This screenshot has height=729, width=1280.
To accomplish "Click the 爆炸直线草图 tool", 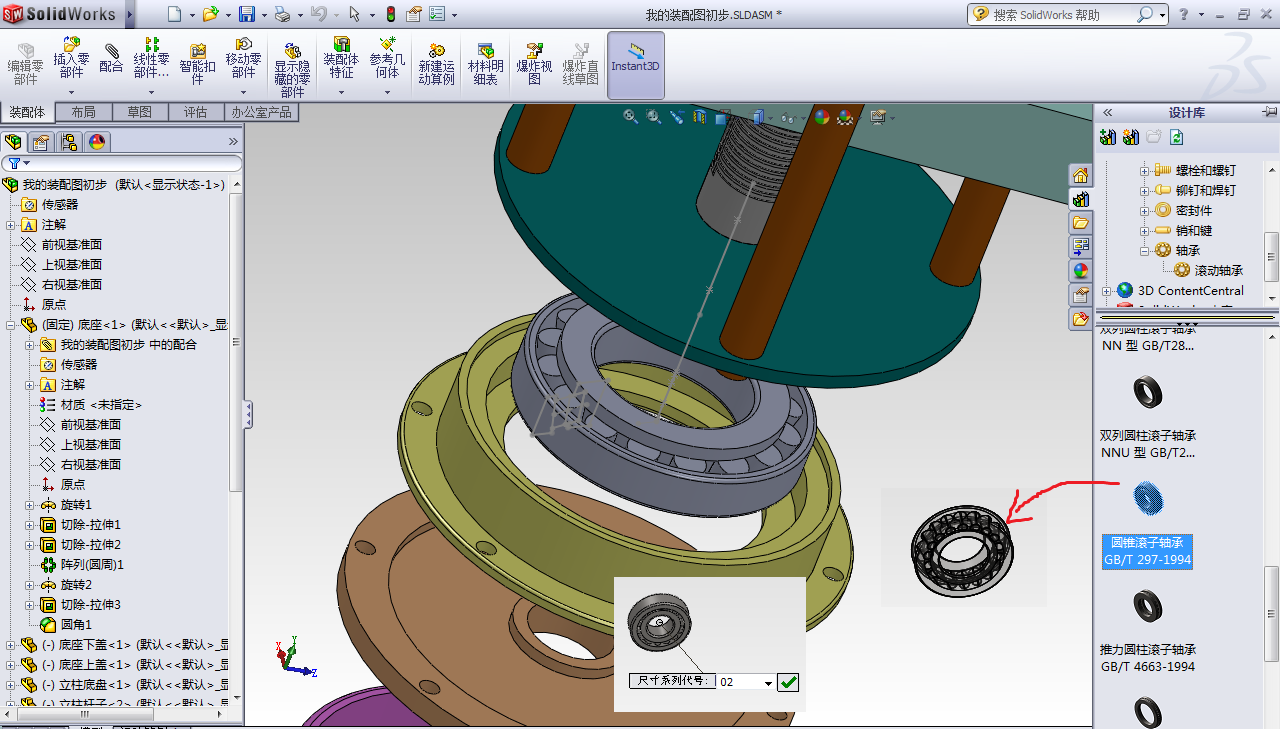I will [x=580, y=64].
